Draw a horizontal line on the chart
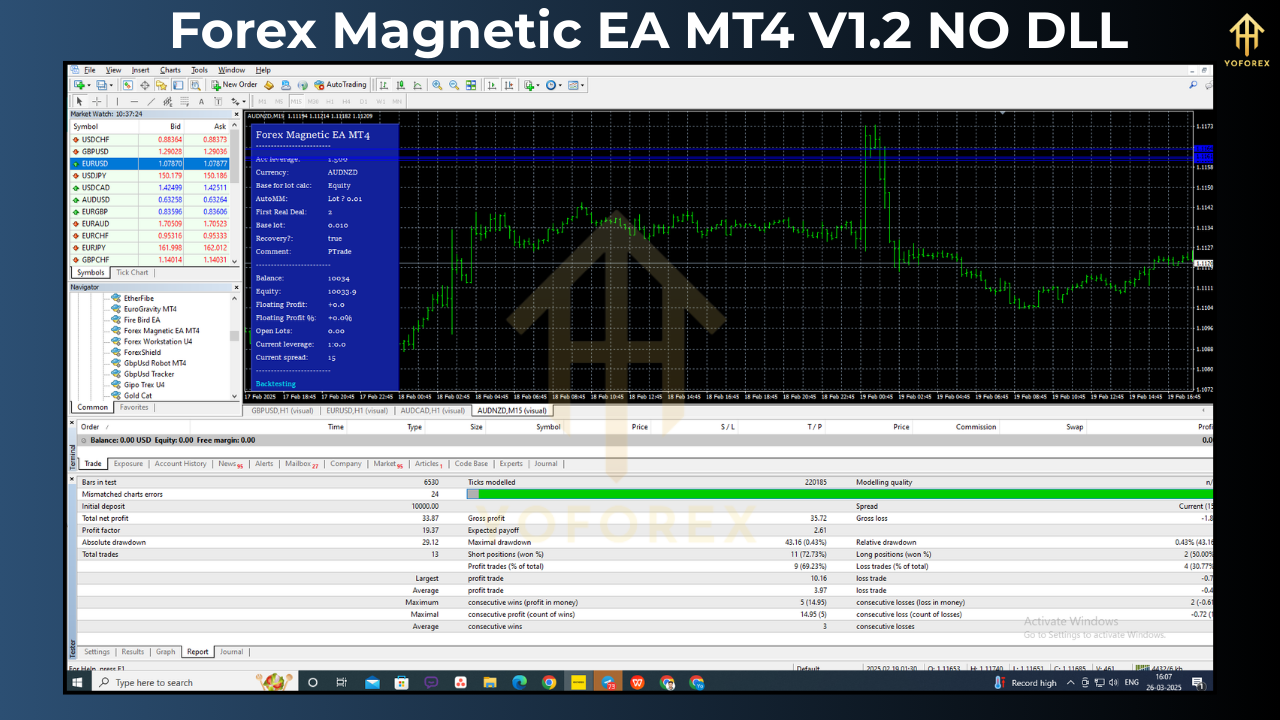 135,101
